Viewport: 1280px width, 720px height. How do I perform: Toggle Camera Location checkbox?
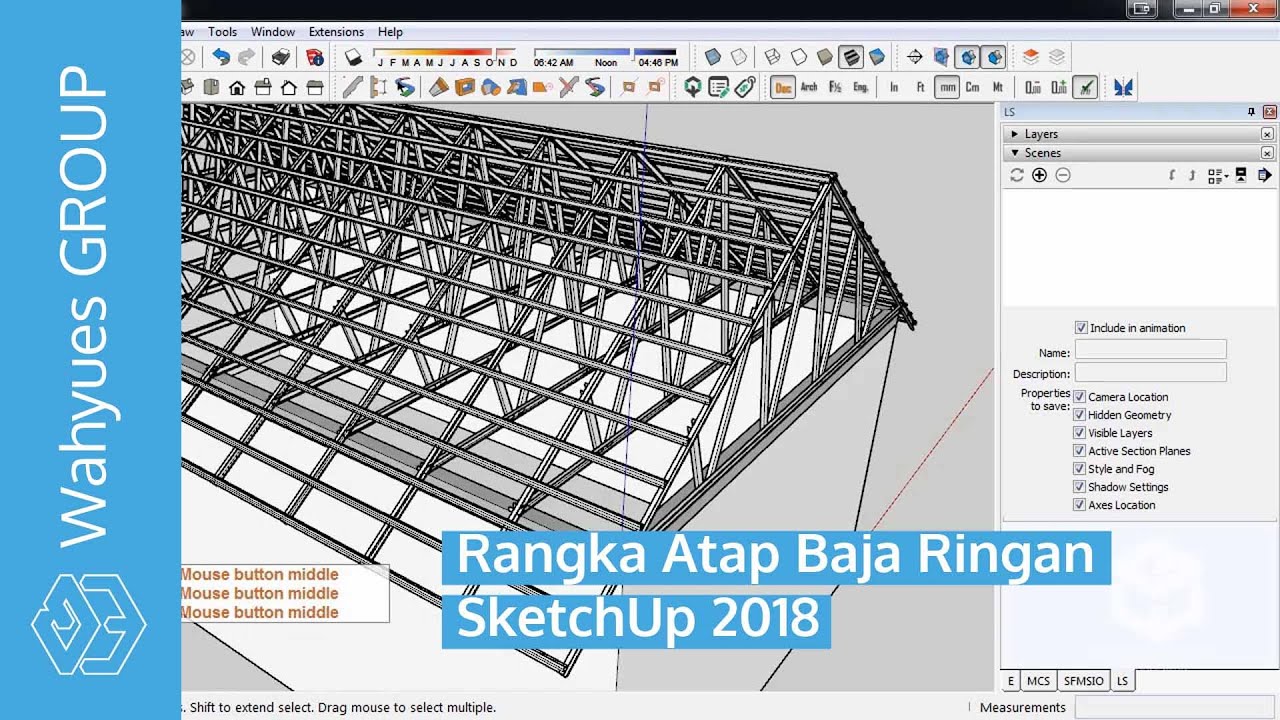[x=1080, y=397]
